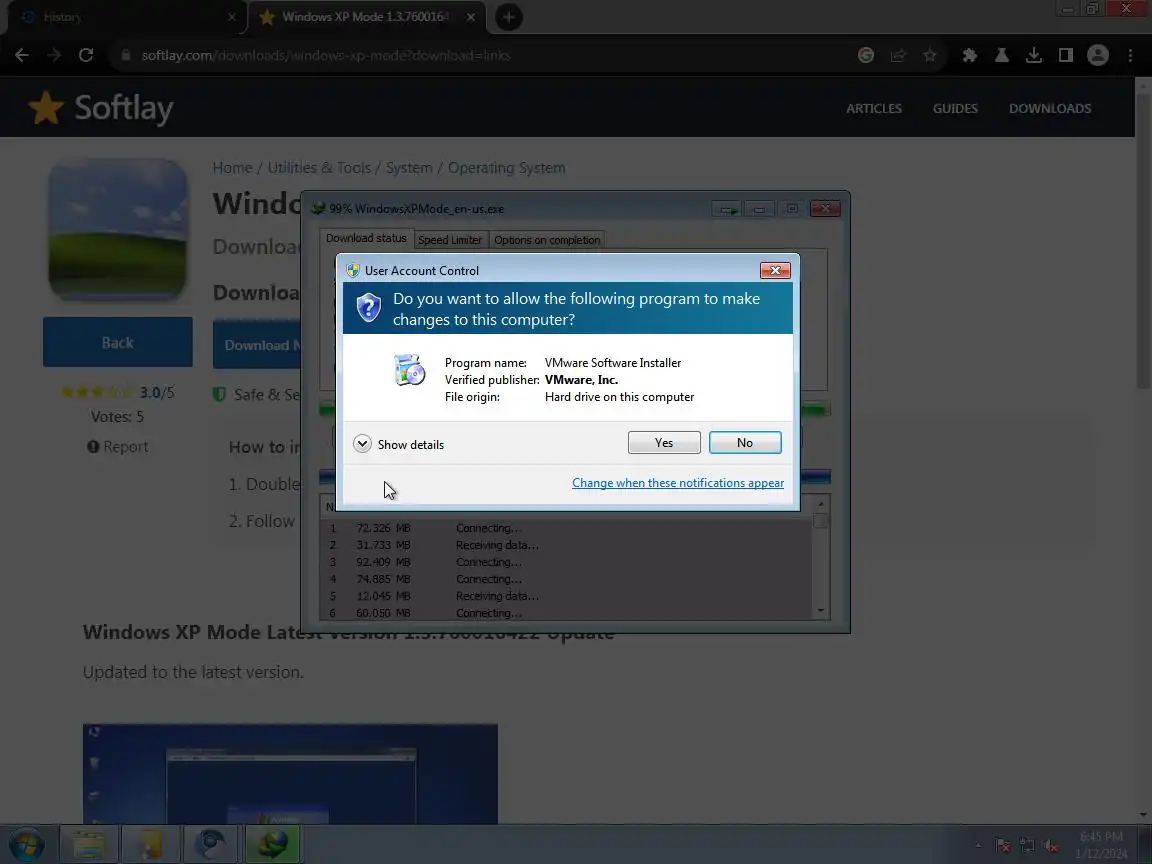Click No in User Account Control dialog
Screen dimensions: 1152x864
click(744, 442)
